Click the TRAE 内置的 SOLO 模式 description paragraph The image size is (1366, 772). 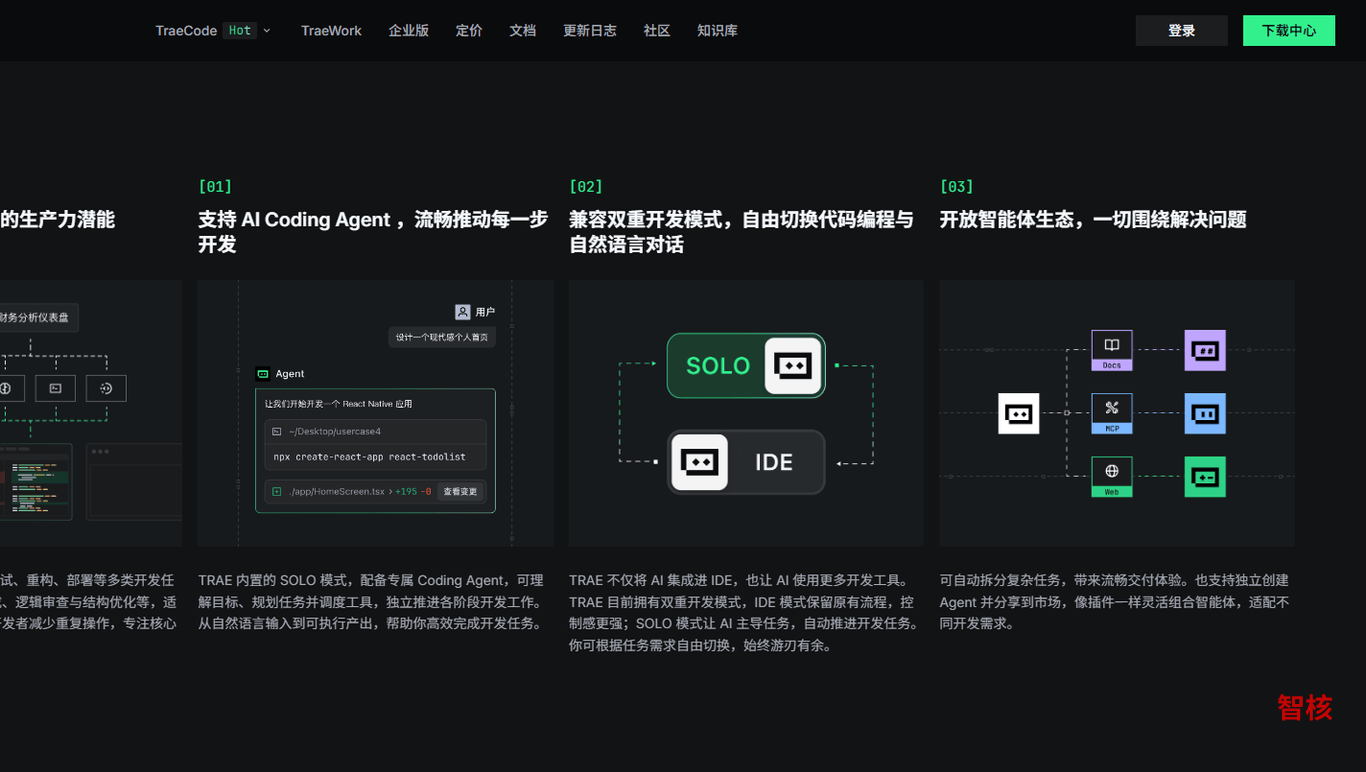371,602
